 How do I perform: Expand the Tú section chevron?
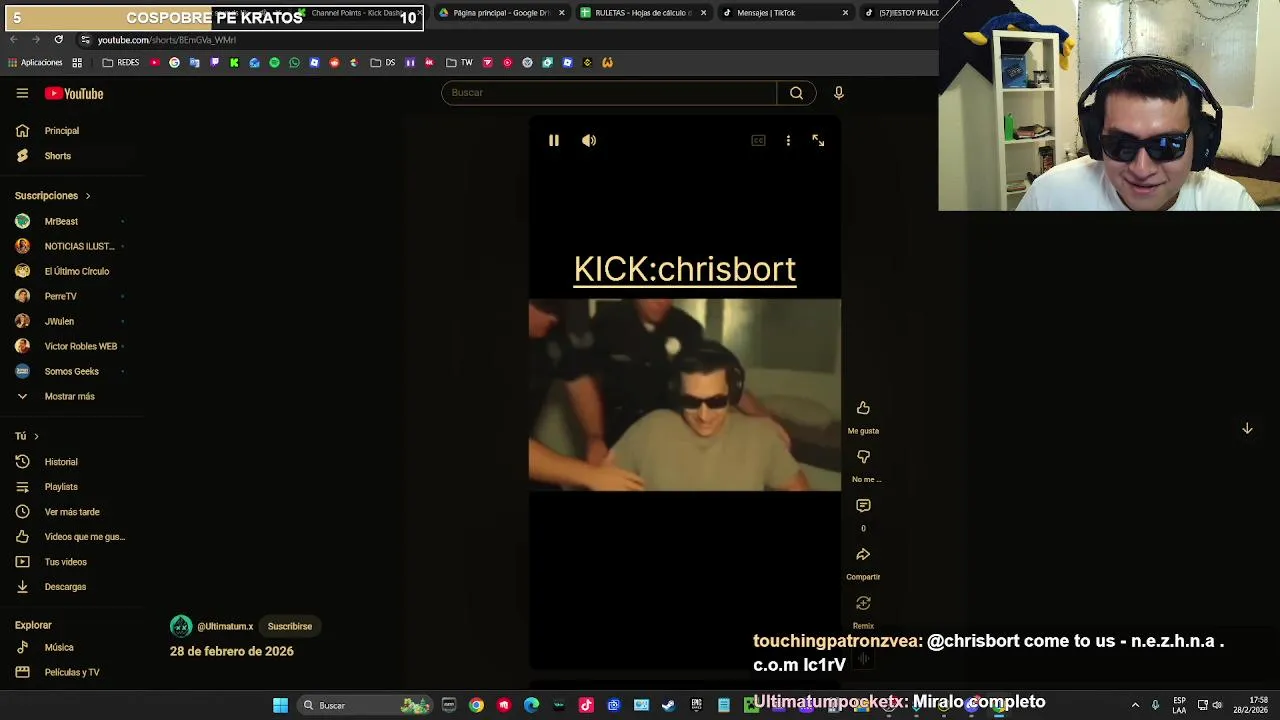click(36, 437)
